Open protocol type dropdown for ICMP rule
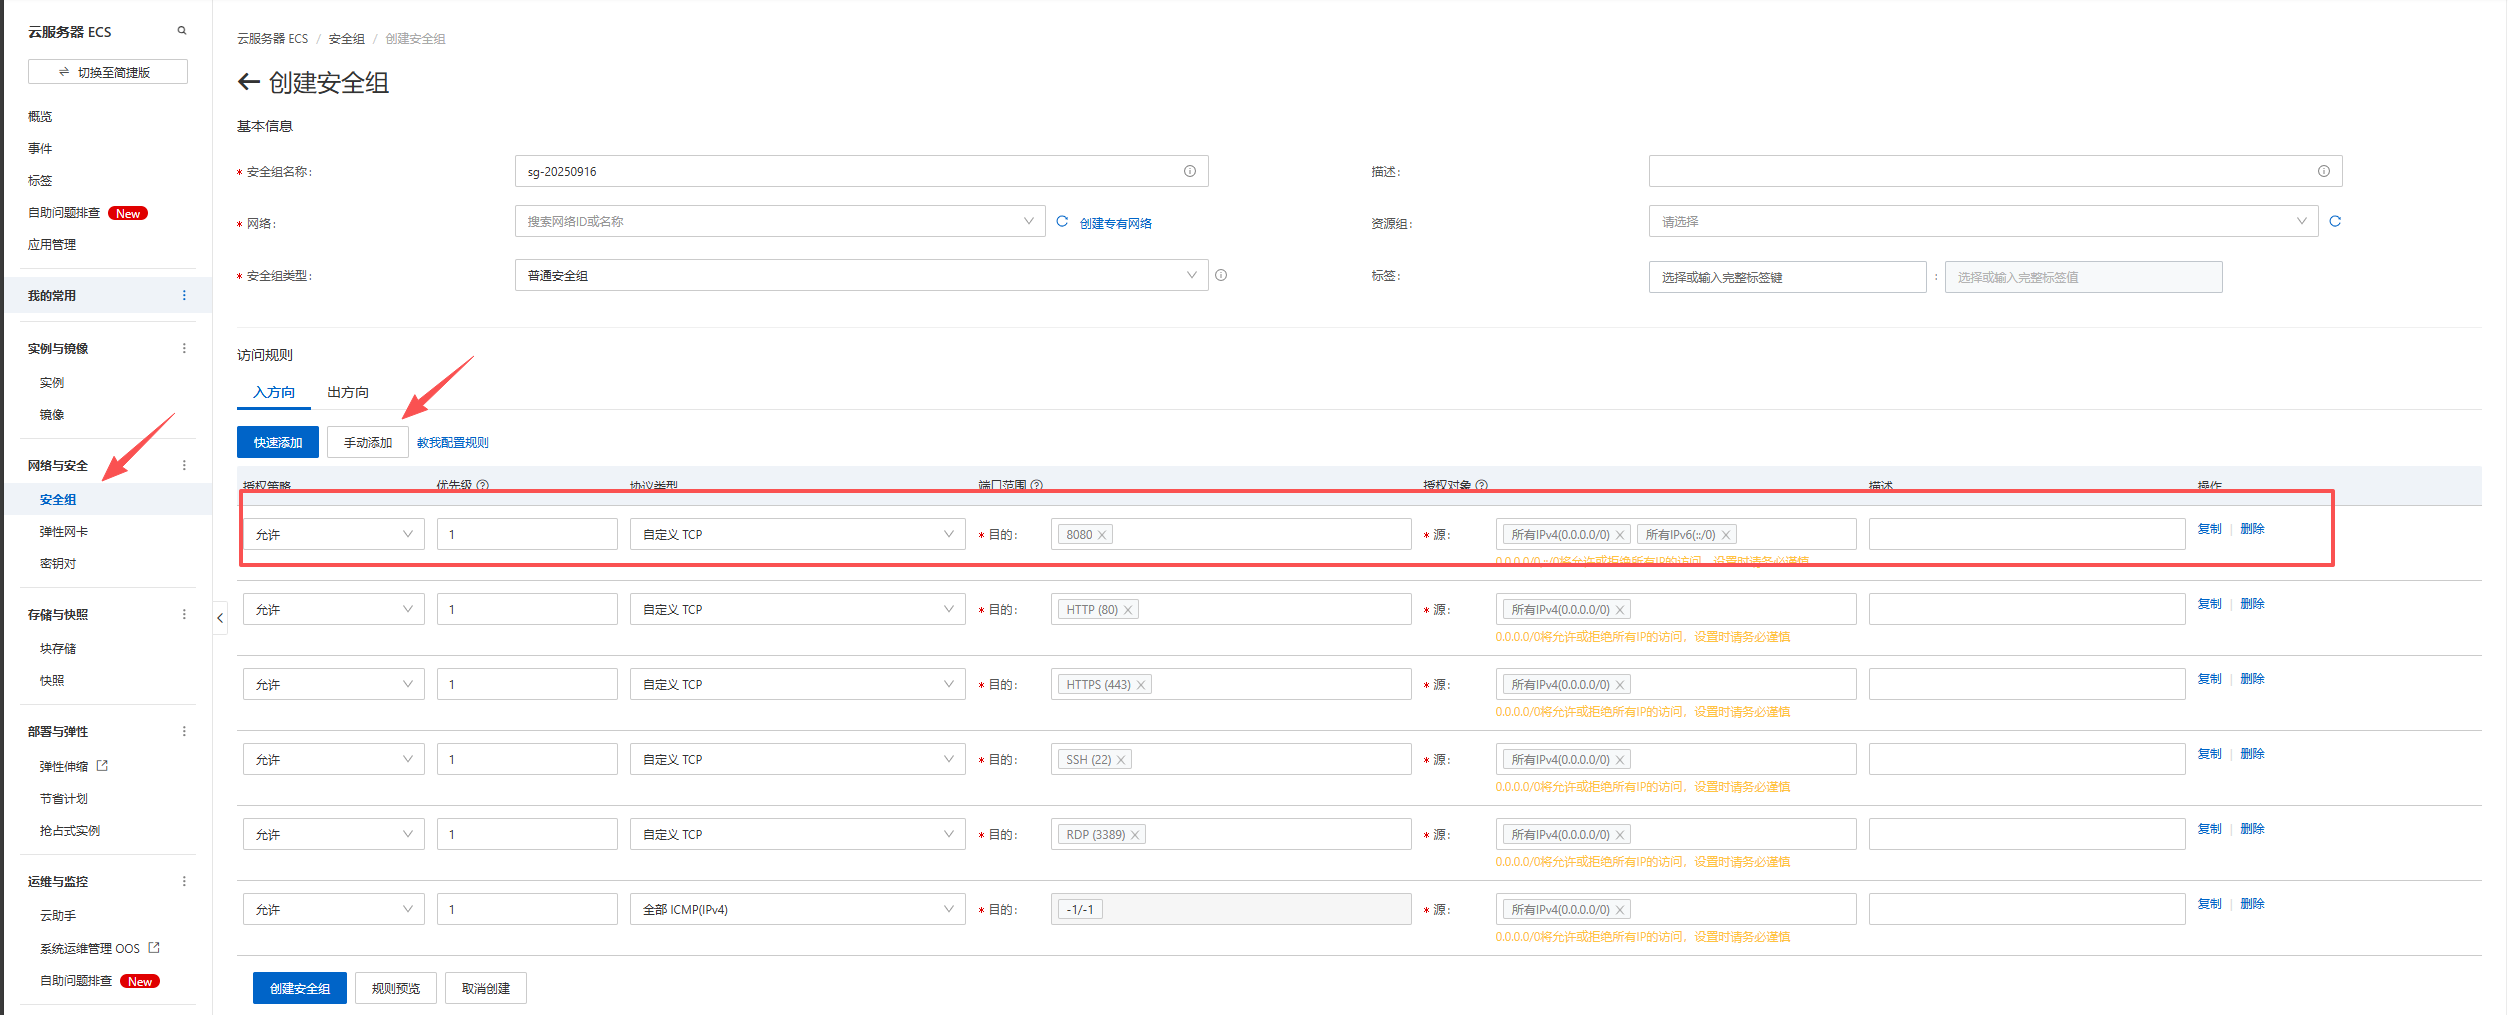 797,910
